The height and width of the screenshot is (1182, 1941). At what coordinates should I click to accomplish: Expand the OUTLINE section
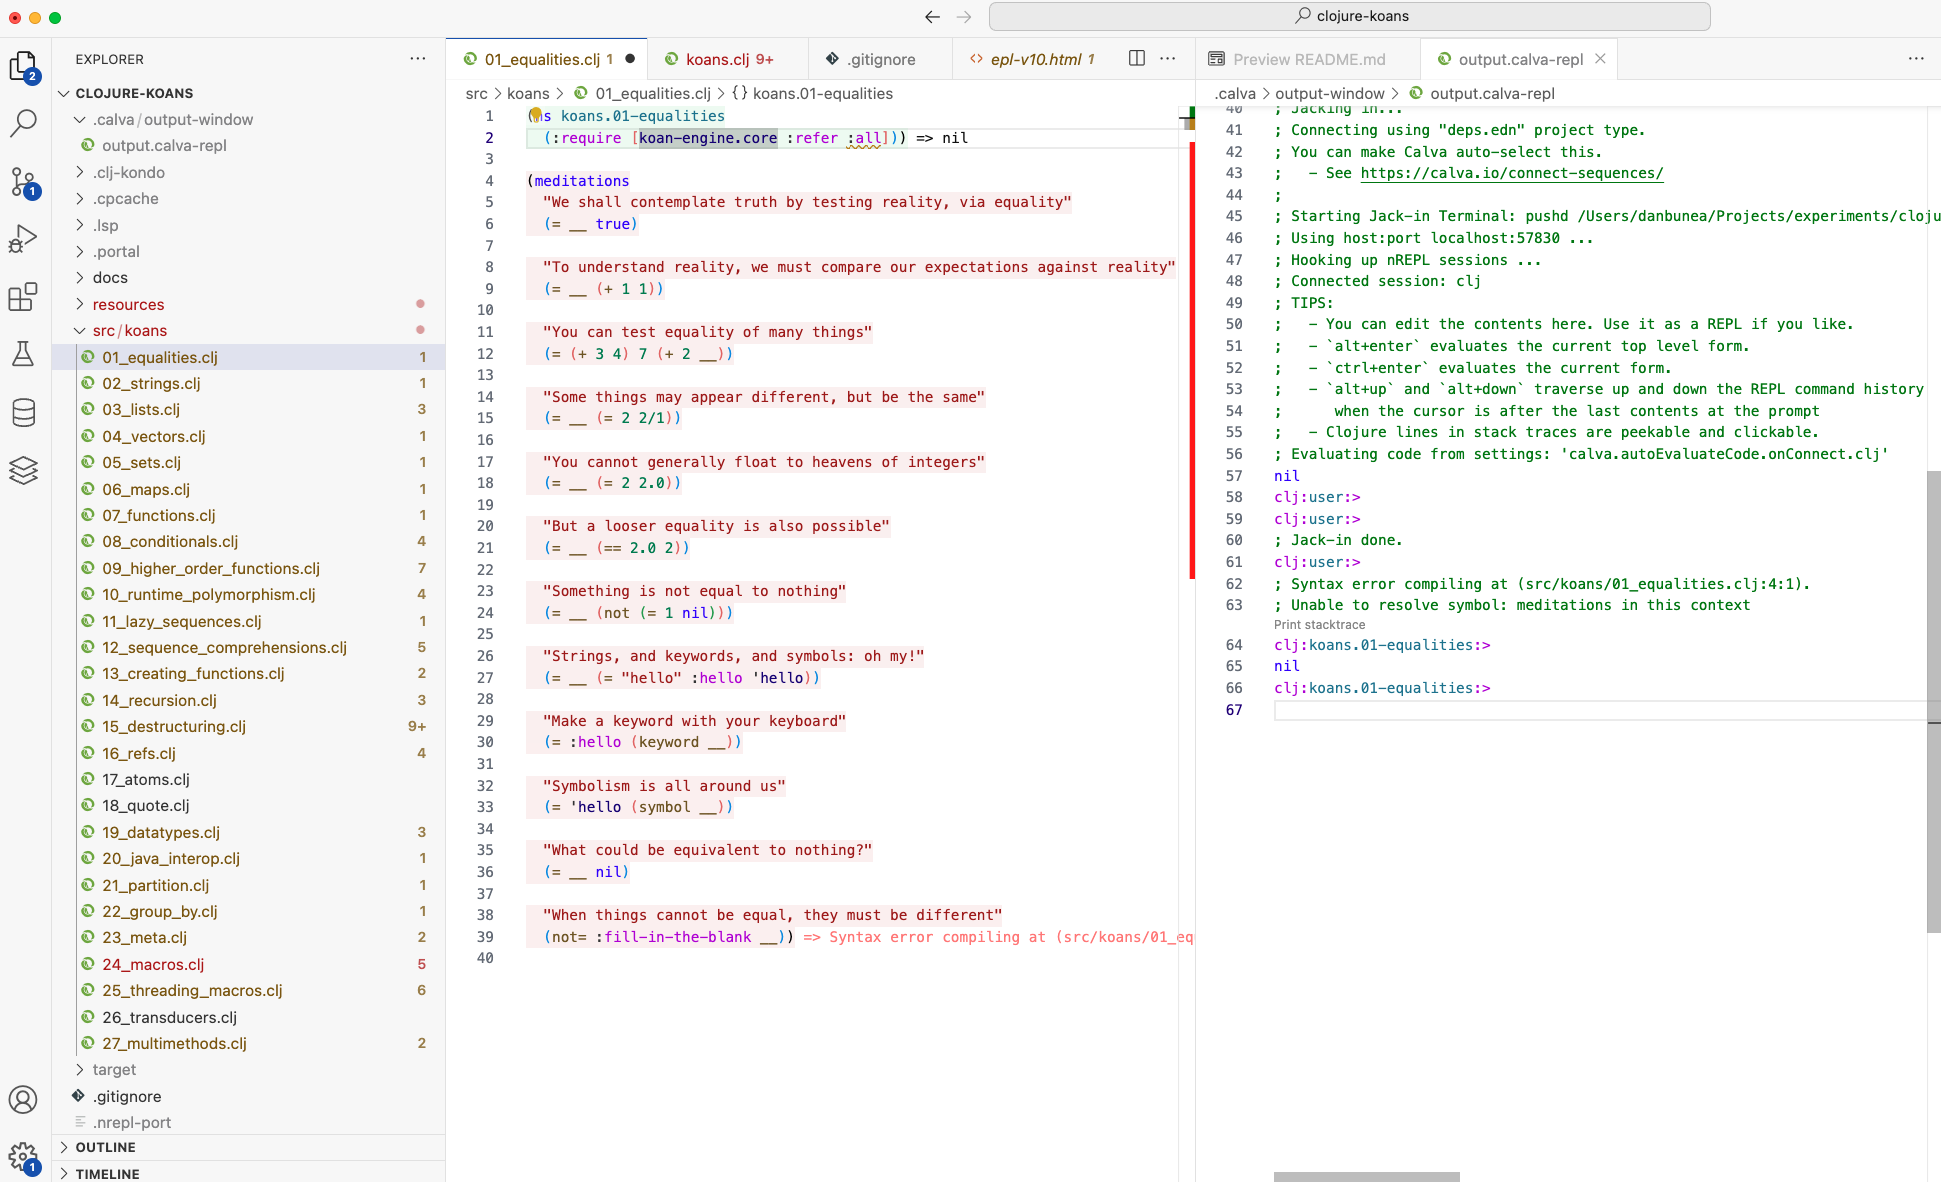pos(106,1147)
